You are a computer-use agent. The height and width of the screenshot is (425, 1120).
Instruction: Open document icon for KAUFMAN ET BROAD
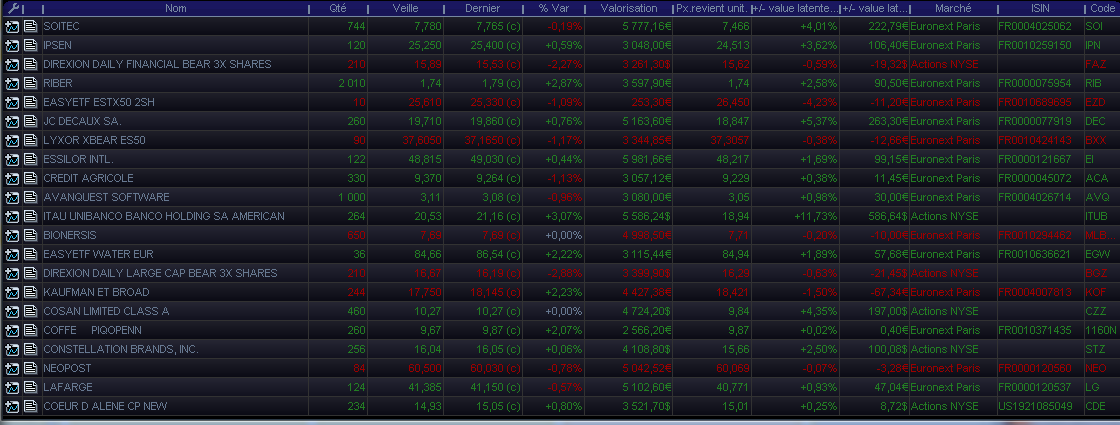click(30, 292)
